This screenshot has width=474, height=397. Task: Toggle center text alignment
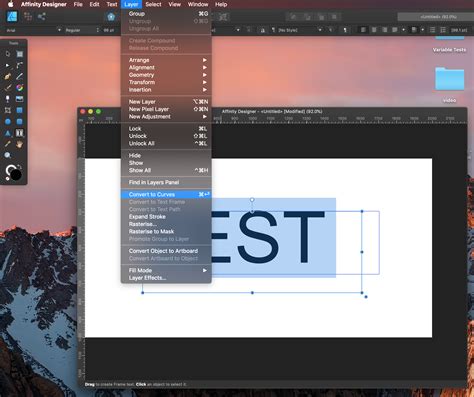click(x=374, y=30)
